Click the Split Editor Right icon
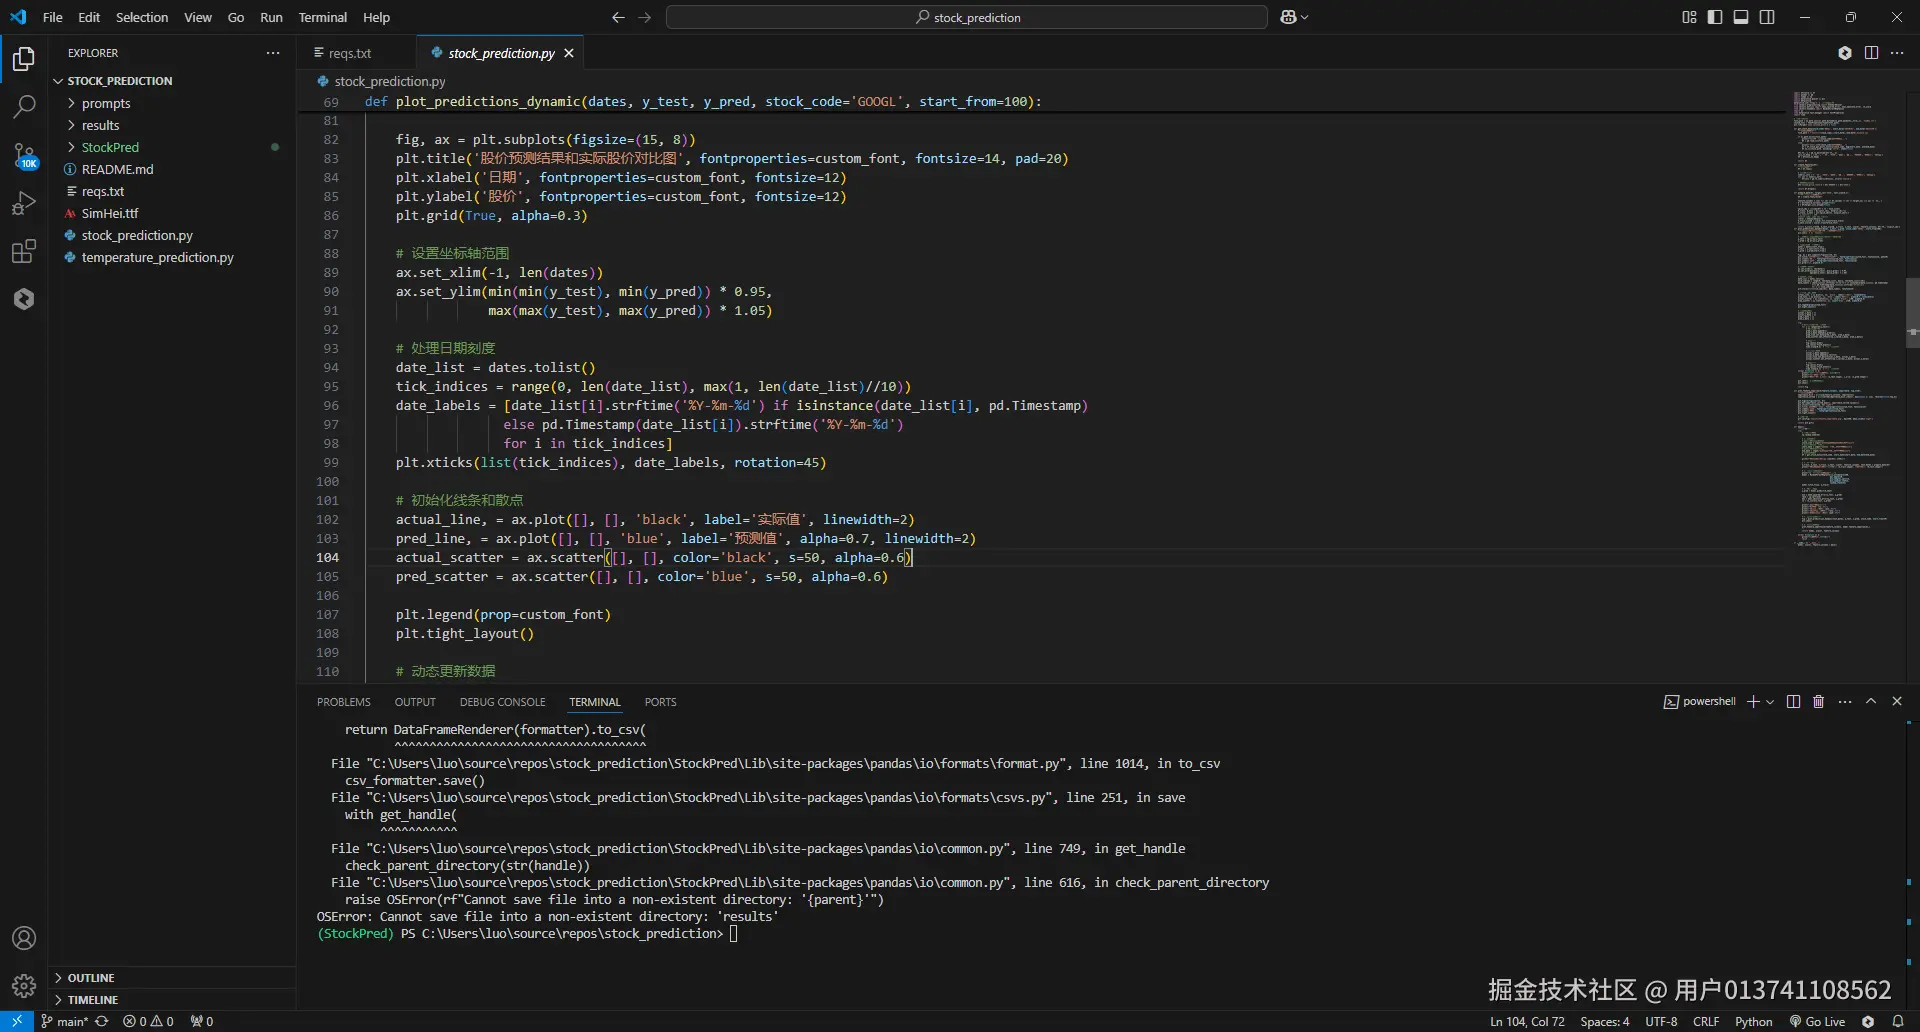This screenshot has height=1032, width=1920. point(1871,53)
